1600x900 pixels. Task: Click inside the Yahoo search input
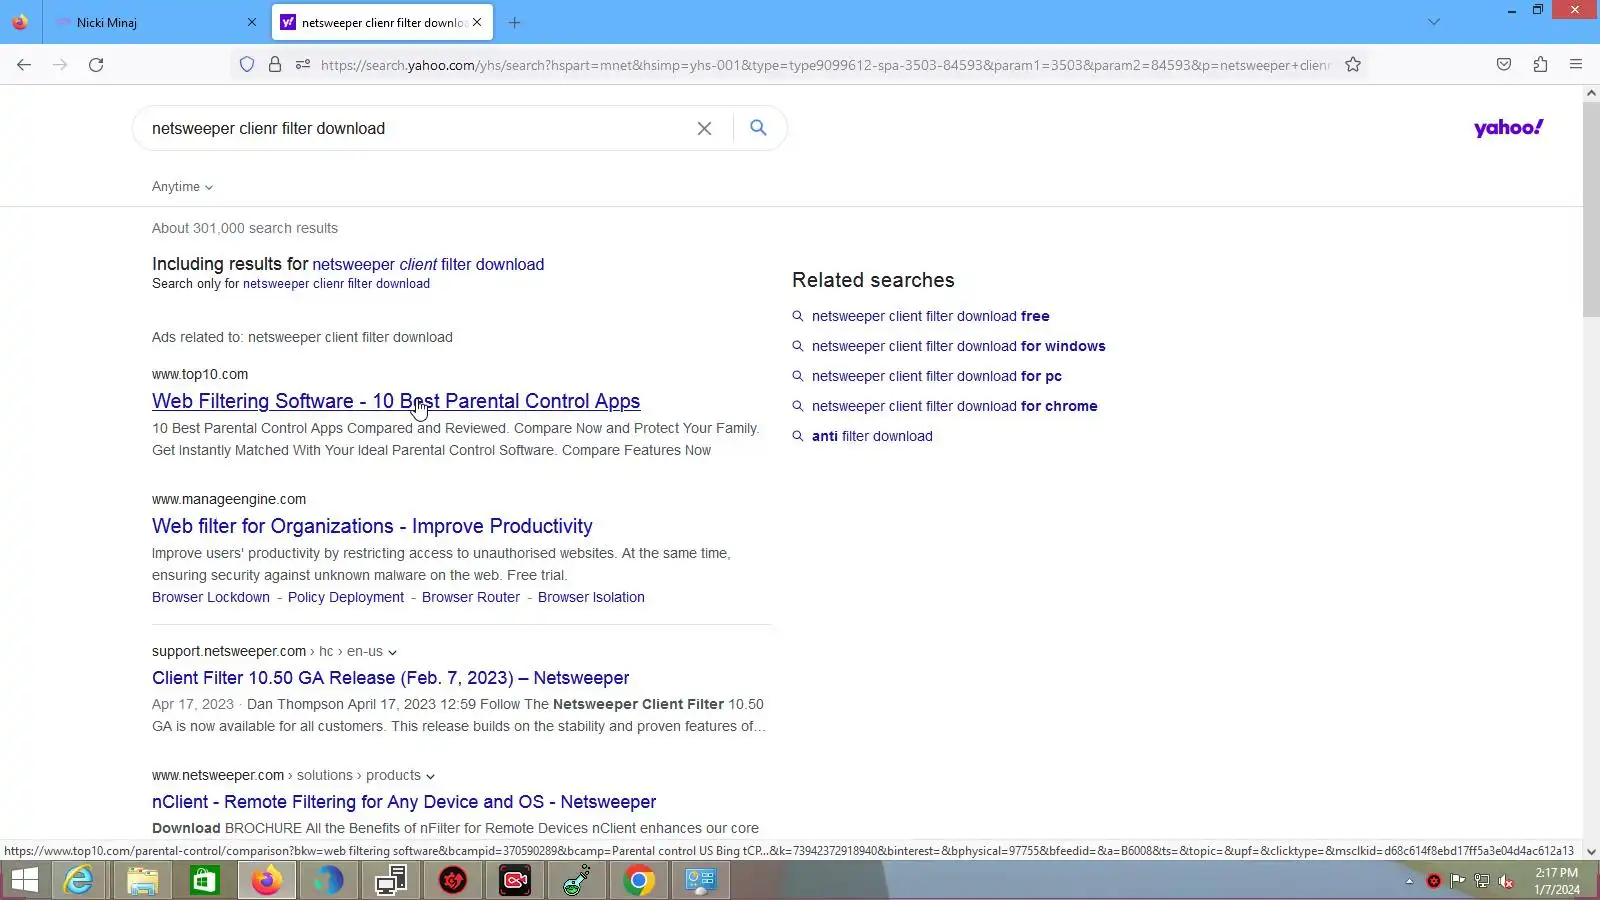pyautogui.click(x=415, y=128)
